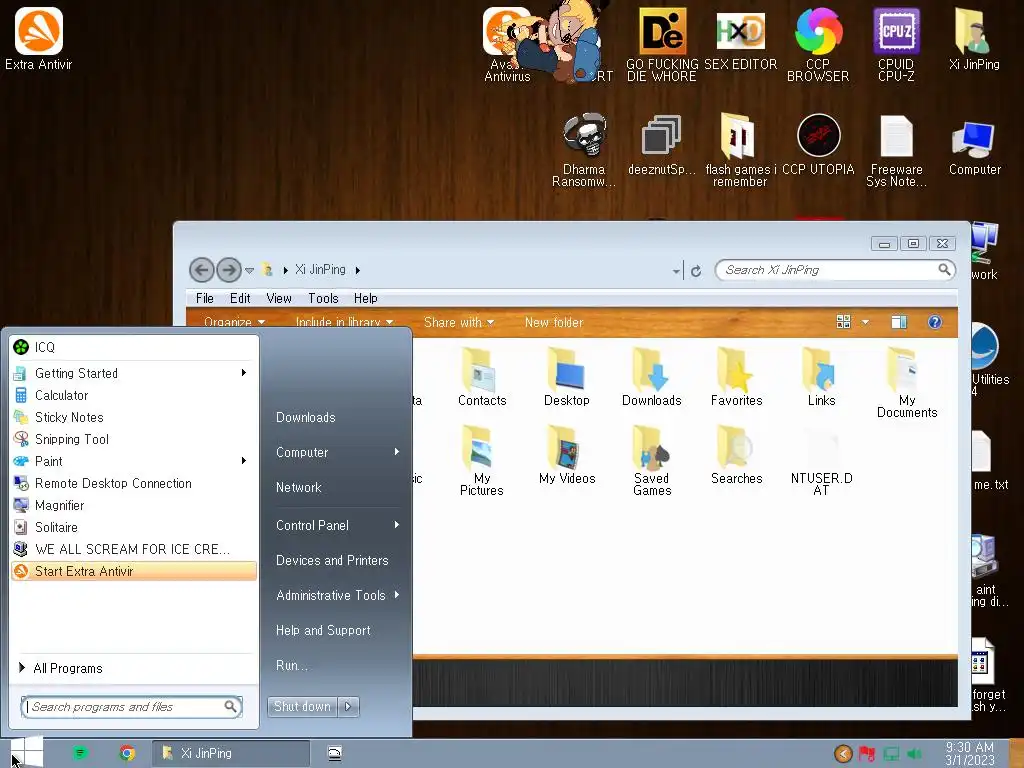Expand the Control Panel submenu arrow
This screenshot has height=768, width=1024.
click(396, 525)
